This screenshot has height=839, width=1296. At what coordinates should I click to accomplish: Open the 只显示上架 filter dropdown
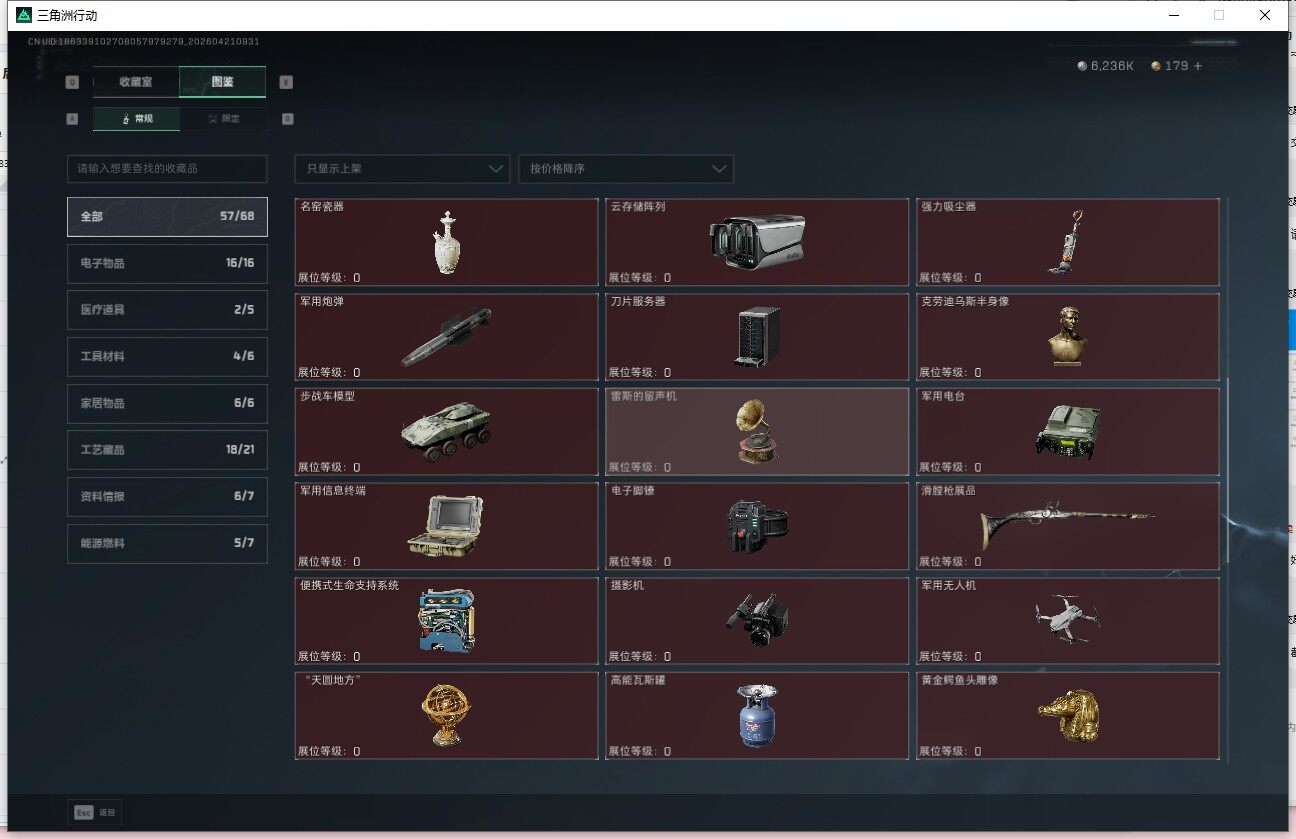coord(402,169)
